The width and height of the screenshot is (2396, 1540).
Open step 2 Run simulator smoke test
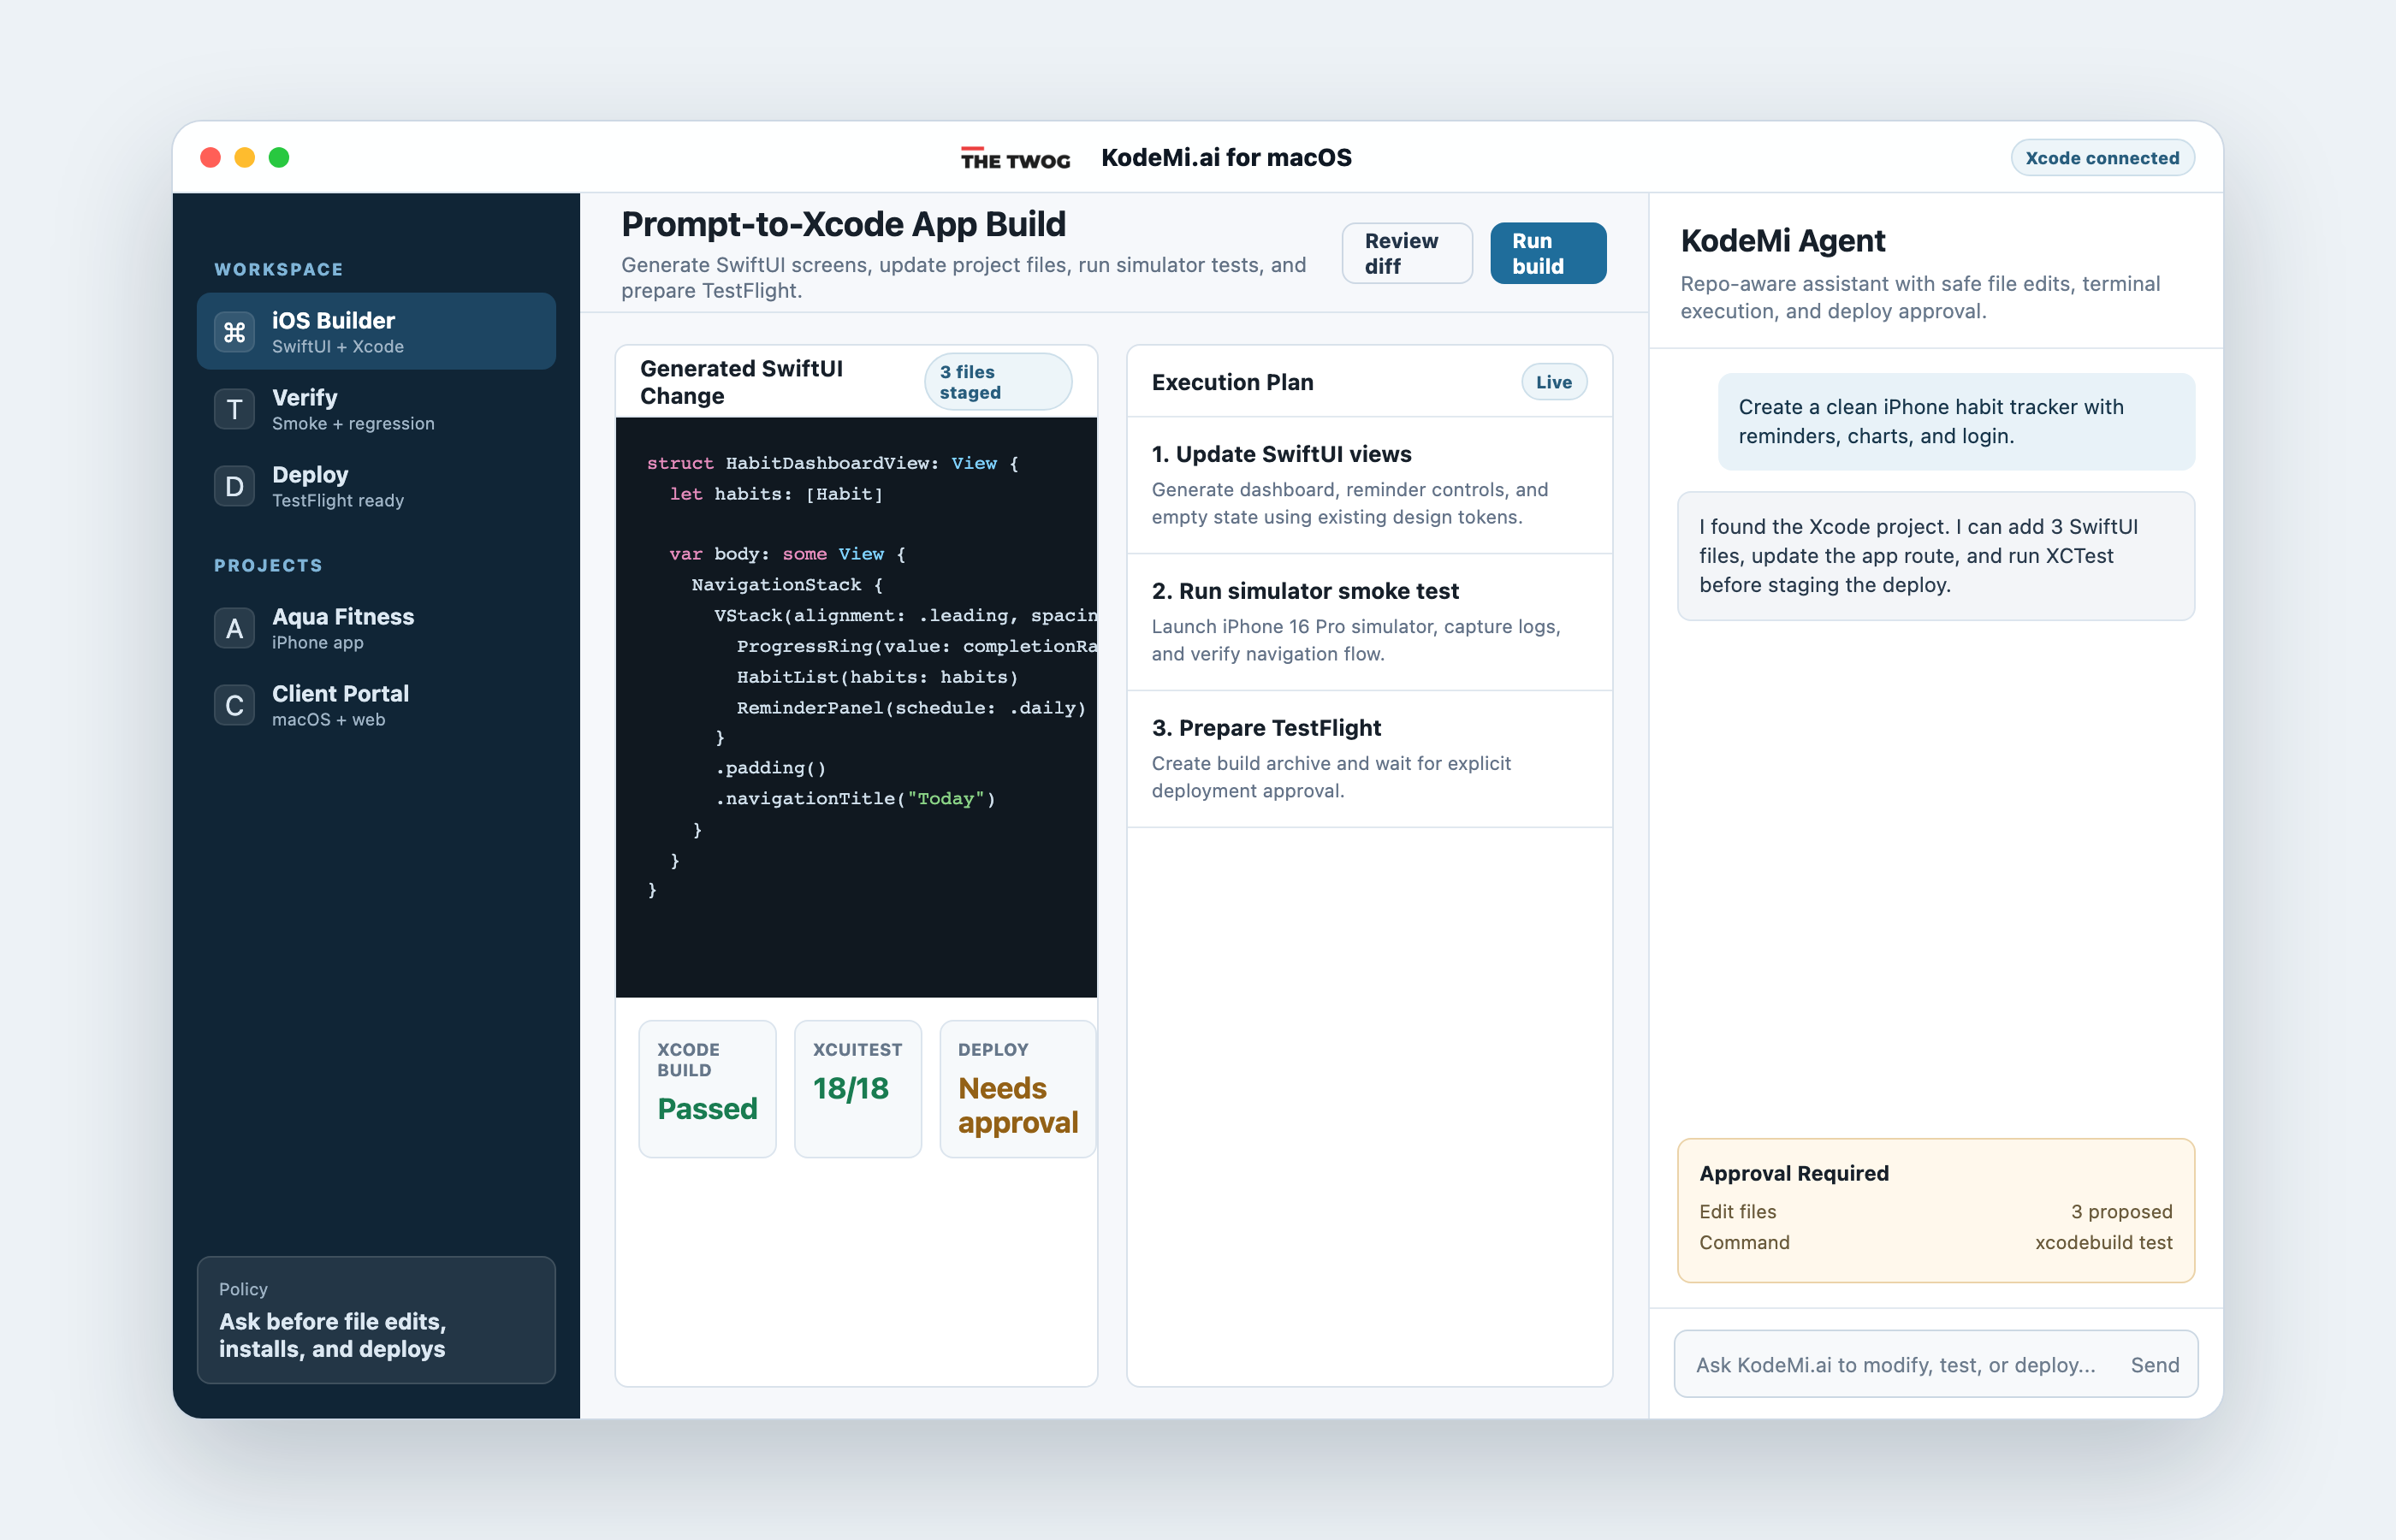1369,622
